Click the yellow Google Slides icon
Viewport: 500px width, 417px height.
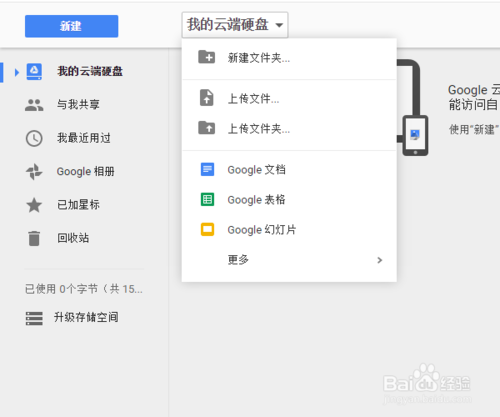coord(207,229)
